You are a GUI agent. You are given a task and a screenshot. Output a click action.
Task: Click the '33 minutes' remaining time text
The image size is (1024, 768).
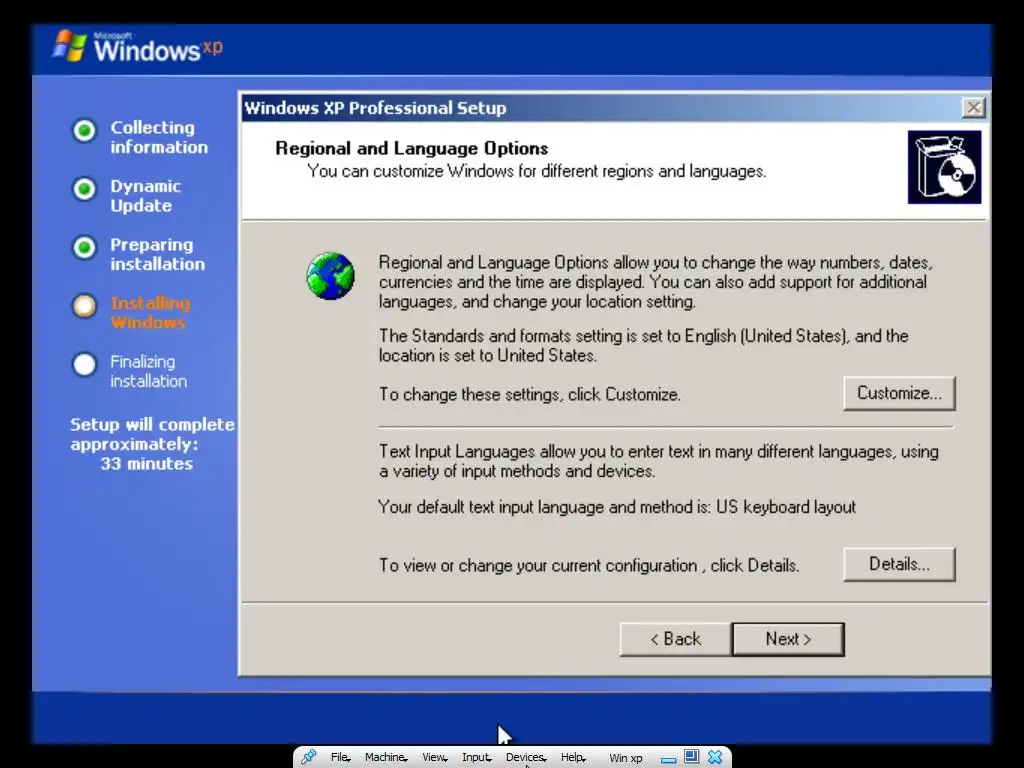(146, 464)
